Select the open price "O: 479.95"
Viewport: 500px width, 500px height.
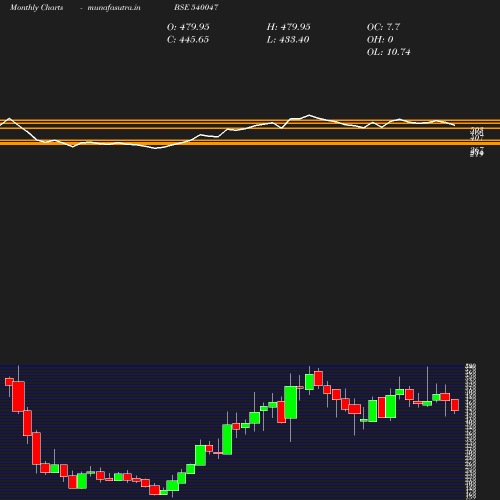click(188, 27)
